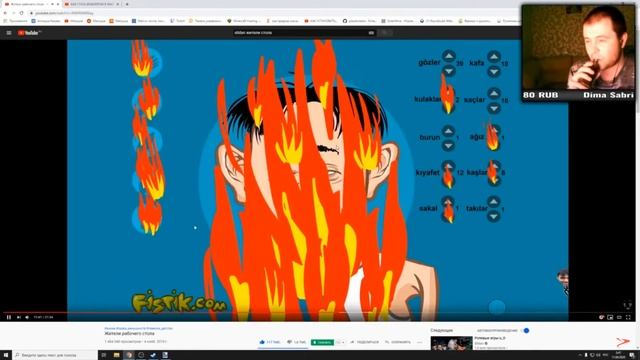Screen dimensions: 640x360
Task: Decrease gözler with the down arrow
Action: [449, 71]
